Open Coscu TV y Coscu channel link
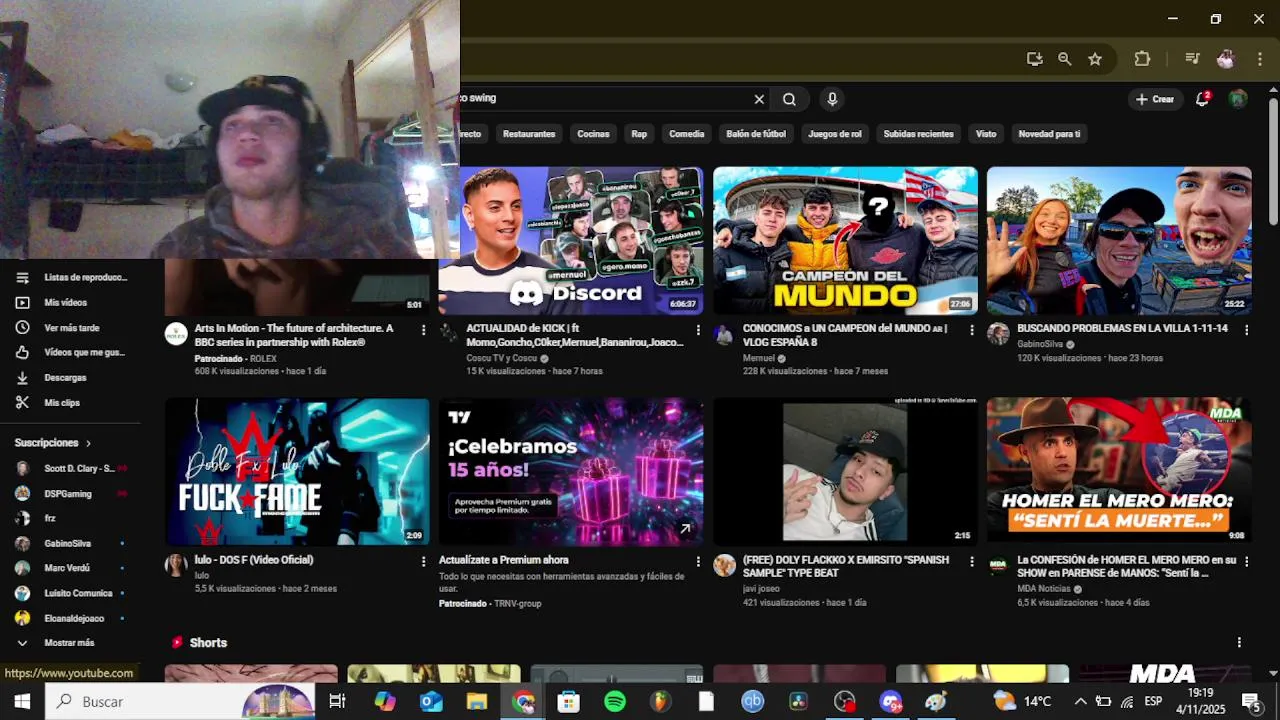This screenshot has width=1280, height=720. (x=501, y=358)
